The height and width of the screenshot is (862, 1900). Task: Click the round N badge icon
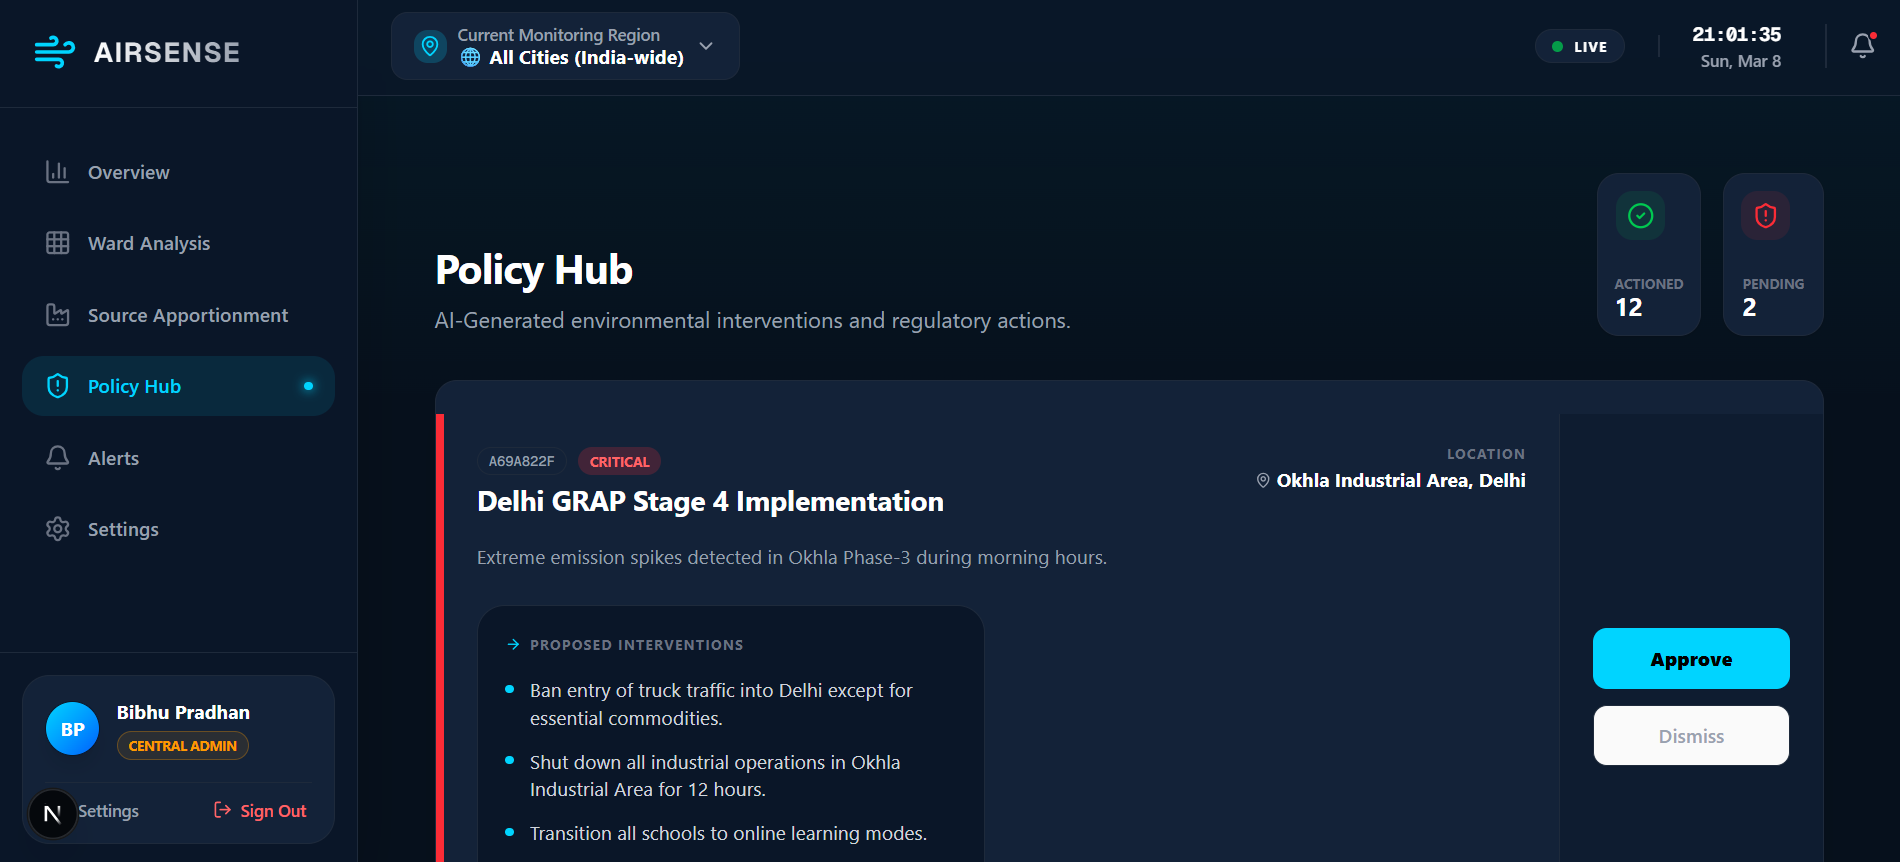(x=52, y=814)
